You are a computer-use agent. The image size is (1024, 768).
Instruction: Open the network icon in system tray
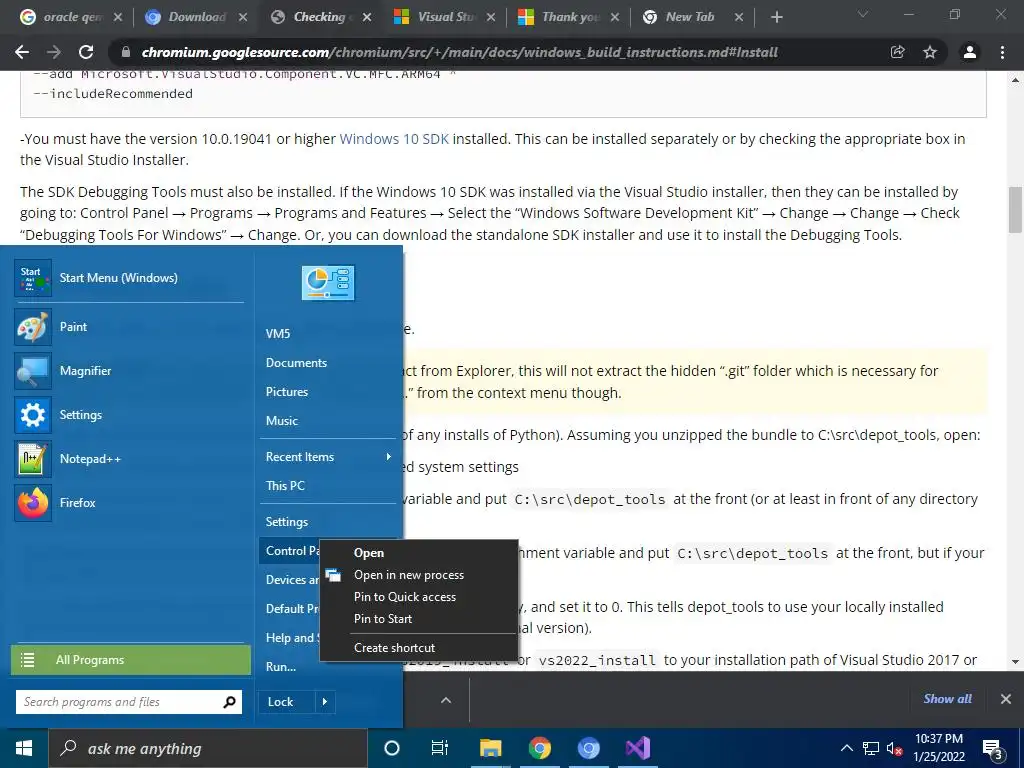click(871, 748)
